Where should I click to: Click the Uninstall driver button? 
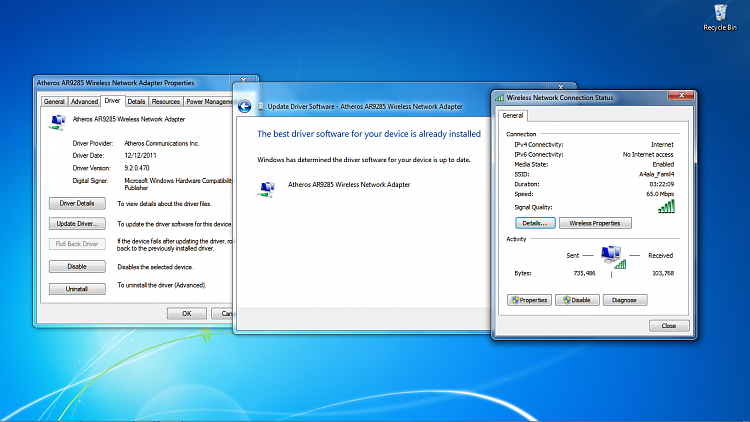point(77,289)
